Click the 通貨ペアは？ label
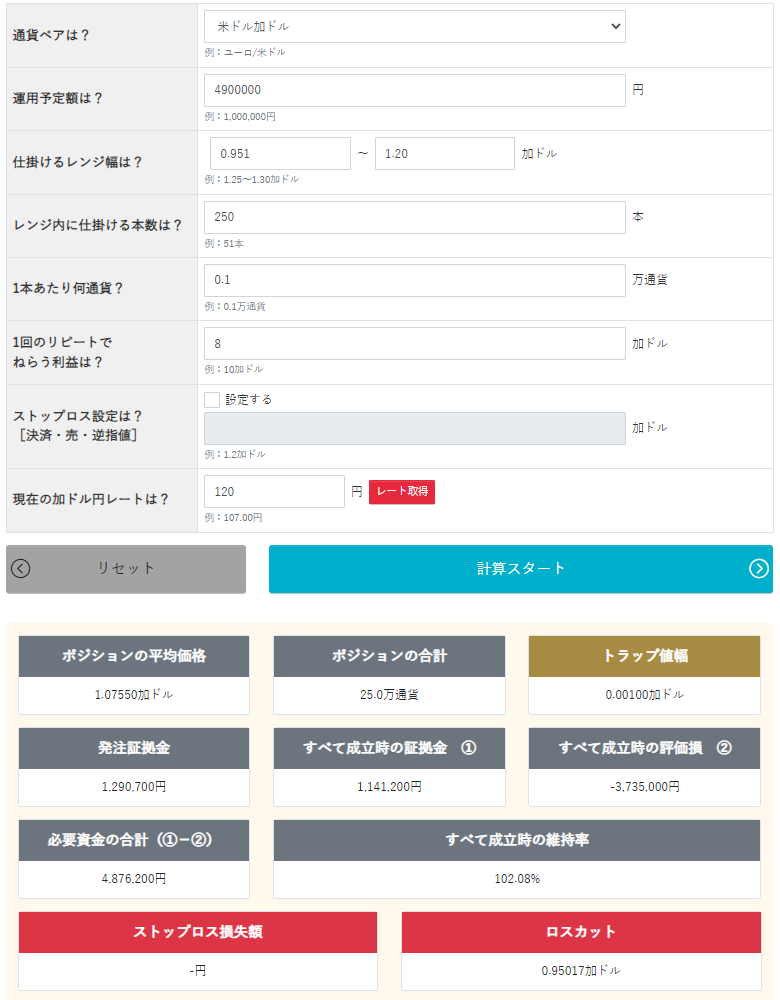 51,35
